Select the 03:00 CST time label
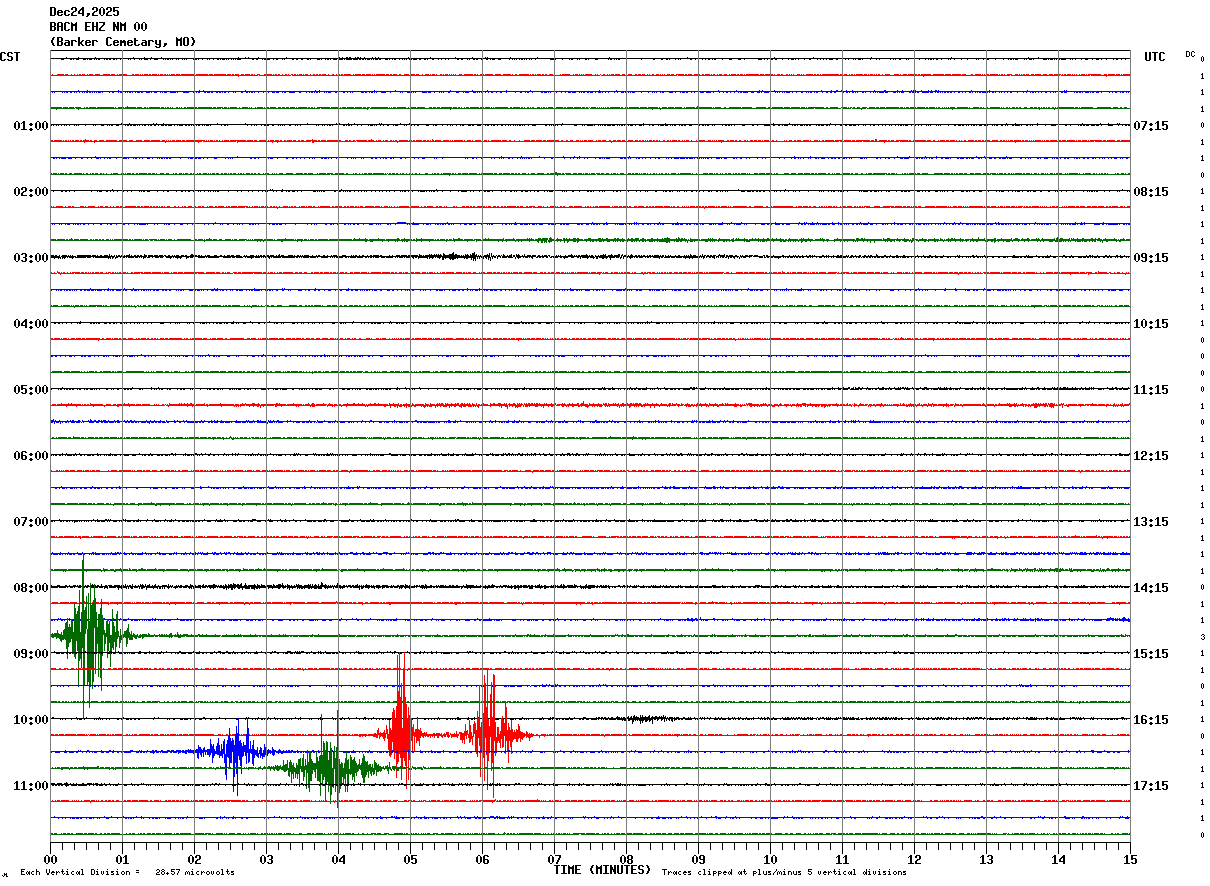The image size is (1210, 886). tap(30, 258)
